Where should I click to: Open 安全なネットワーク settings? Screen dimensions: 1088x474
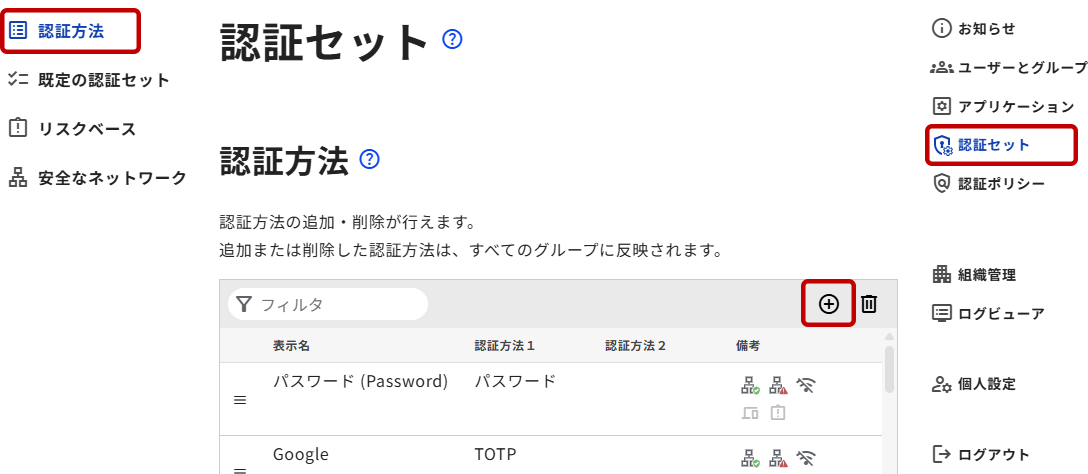[x=111, y=178]
